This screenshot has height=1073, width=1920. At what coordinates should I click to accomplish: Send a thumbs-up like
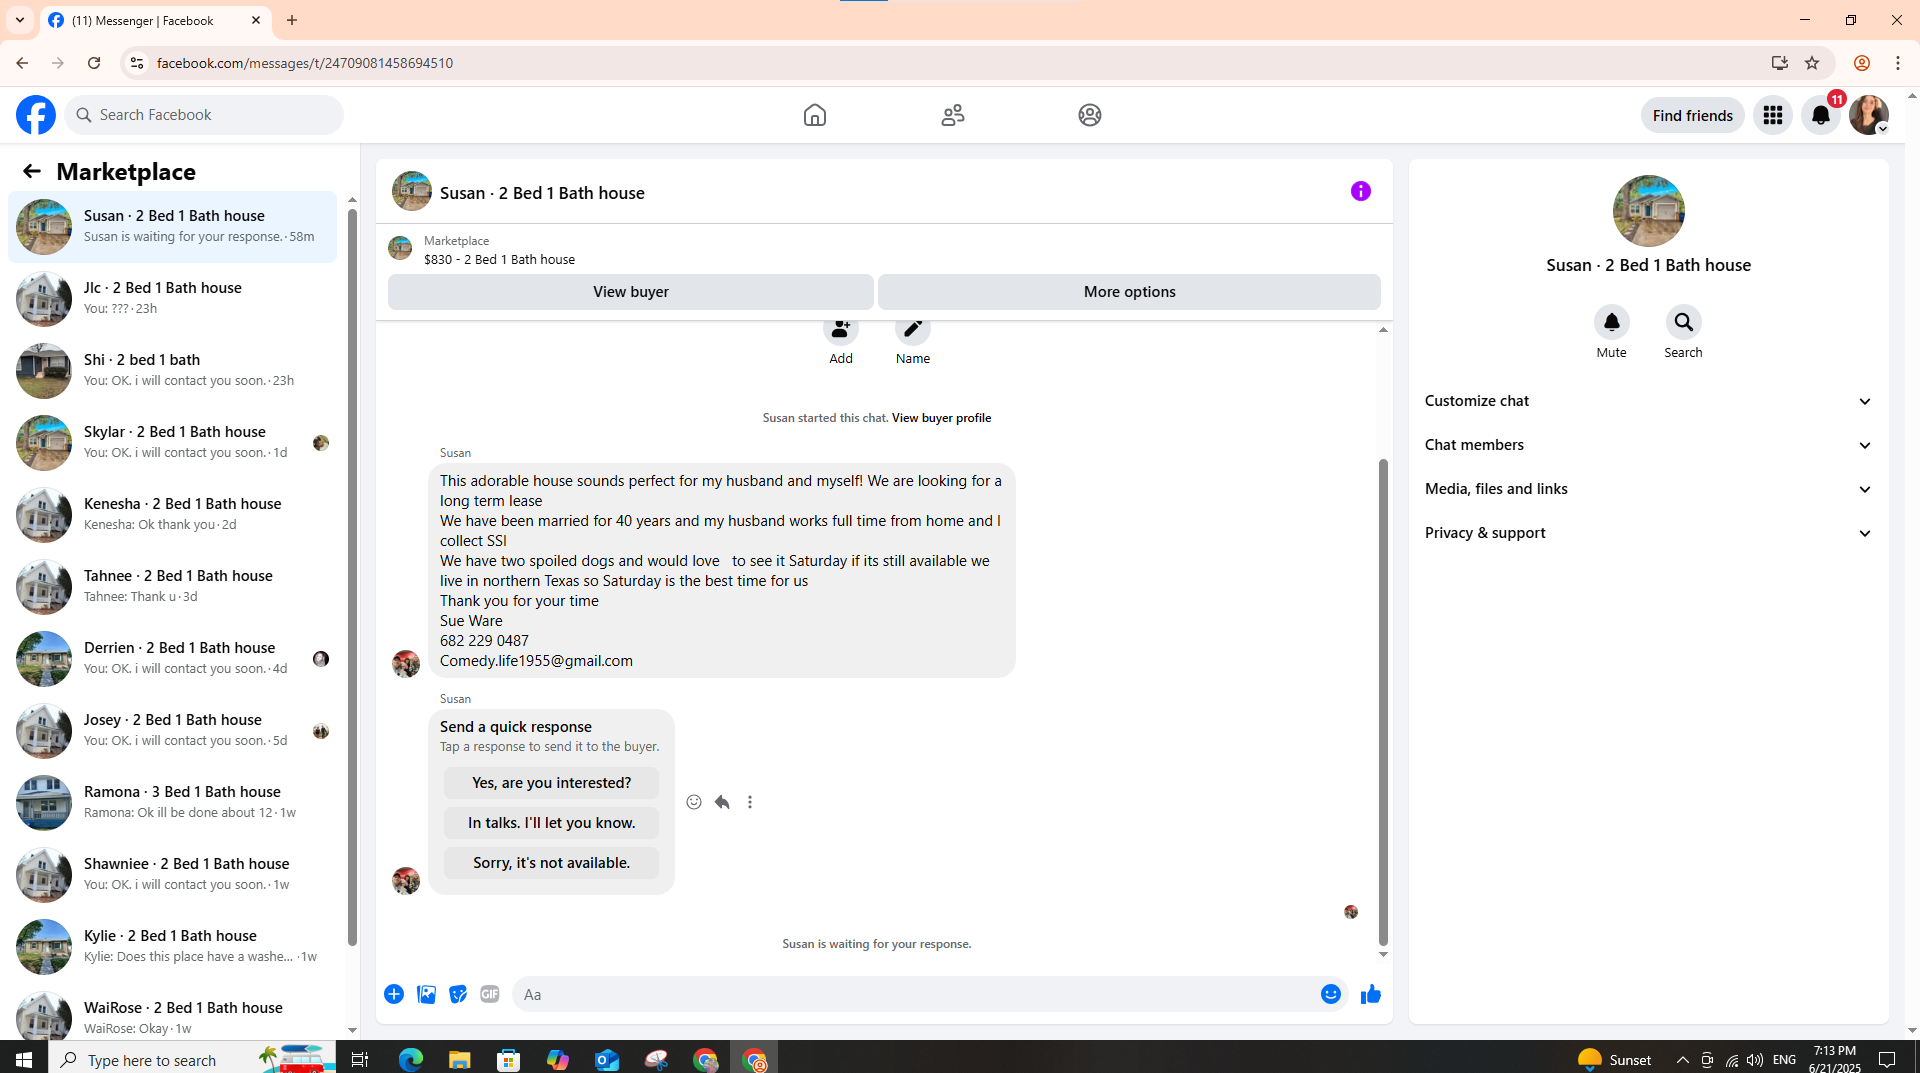[x=1371, y=994]
